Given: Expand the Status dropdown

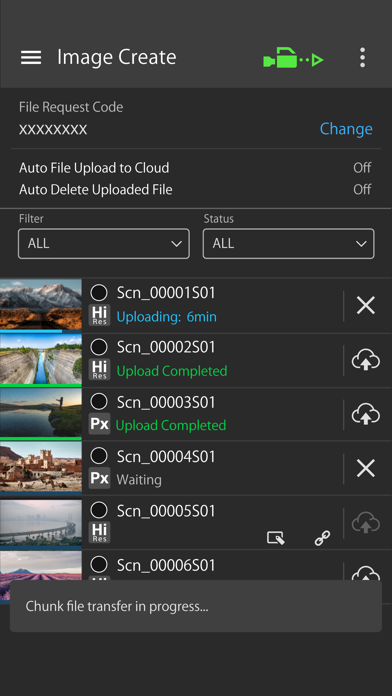Looking at the screenshot, I should [289, 244].
